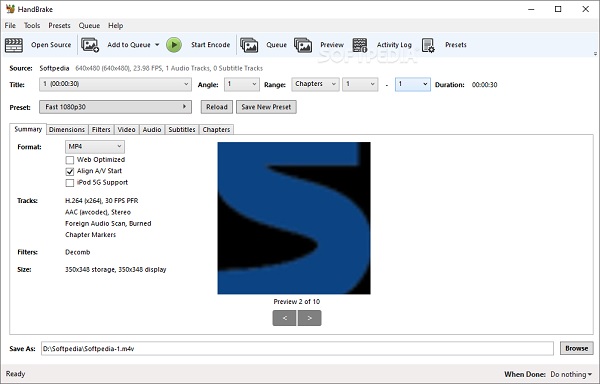Minimize the HandBrake window
Viewport: 600px width, 384px height.
[531, 9]
